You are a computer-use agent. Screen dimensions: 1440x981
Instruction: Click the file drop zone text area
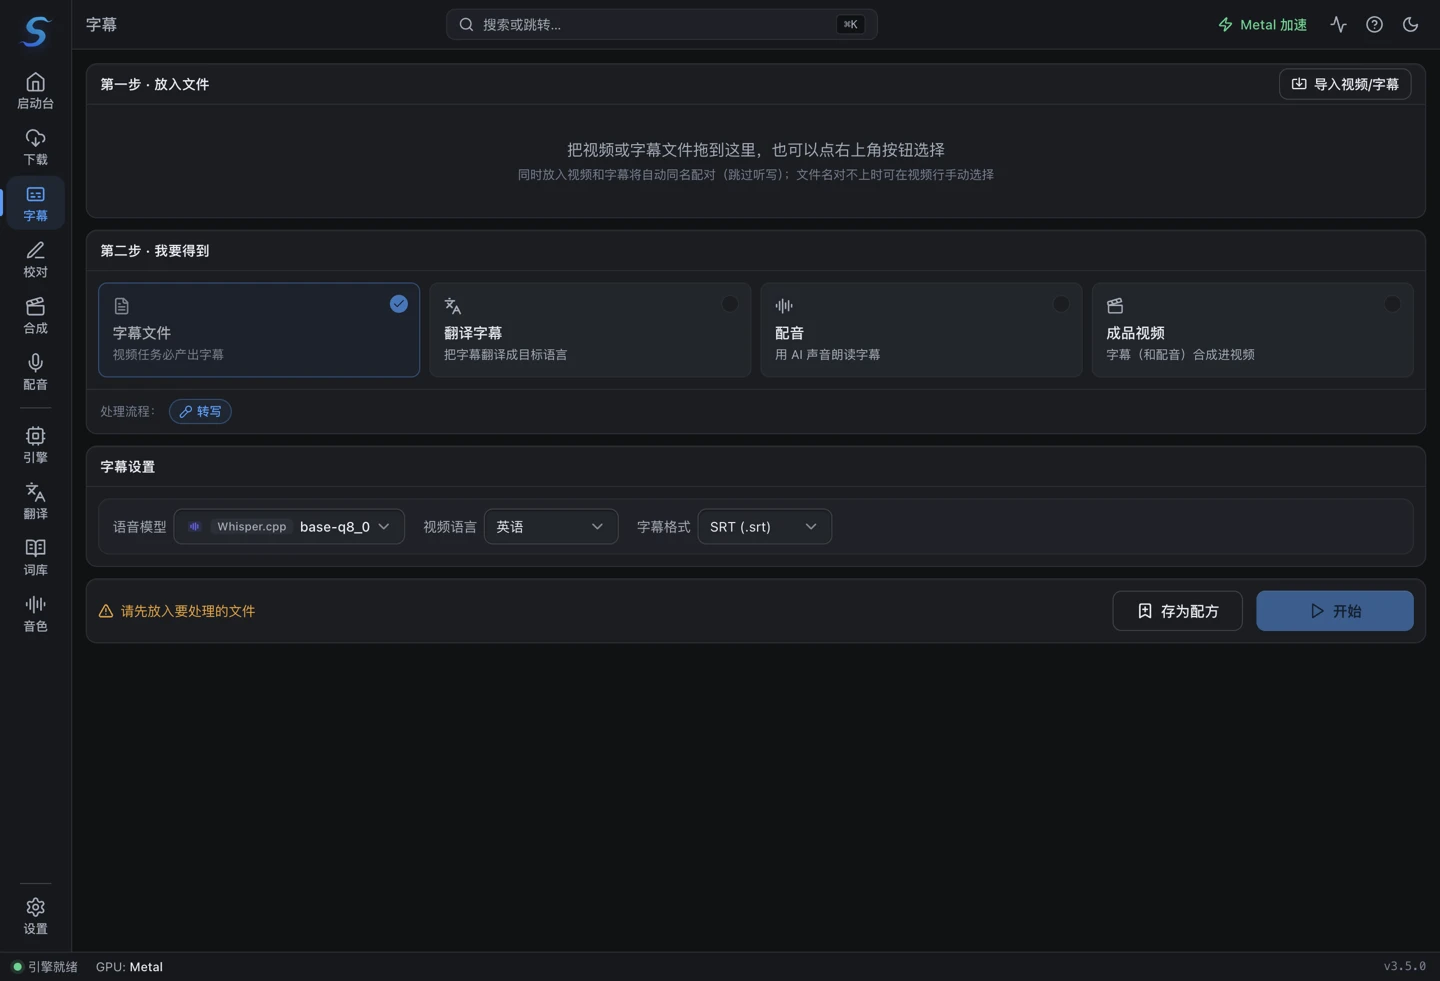coord(756,160)
